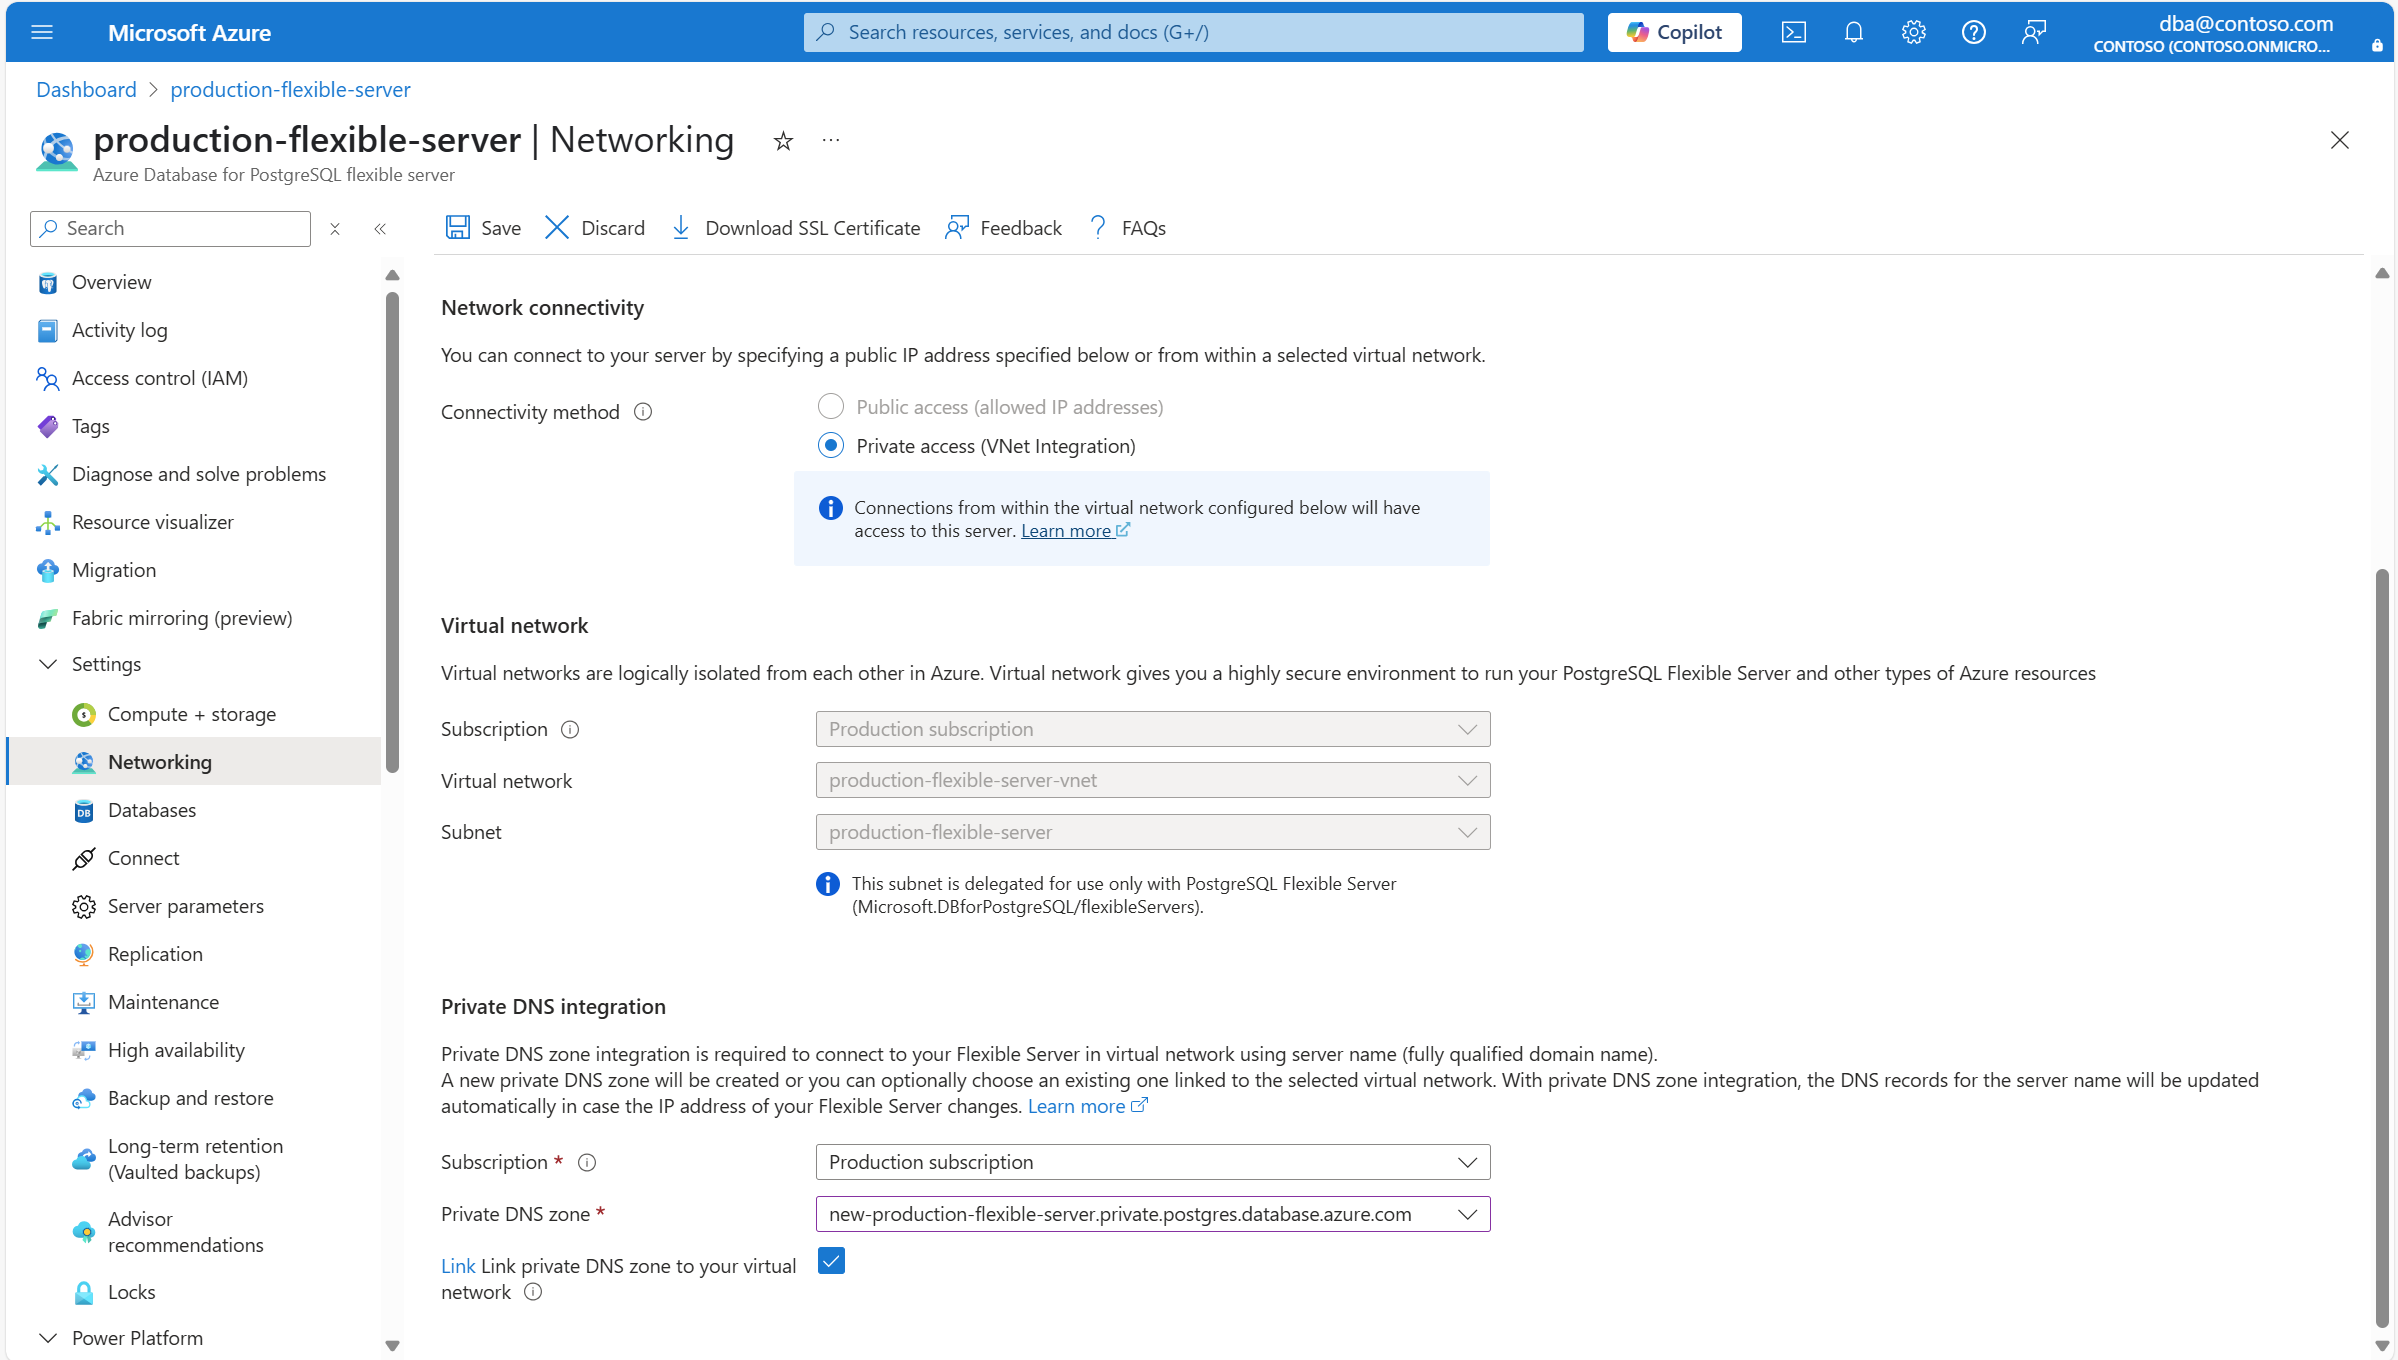
Task: Click Learn more link in info box
Action: [1066, 531]
